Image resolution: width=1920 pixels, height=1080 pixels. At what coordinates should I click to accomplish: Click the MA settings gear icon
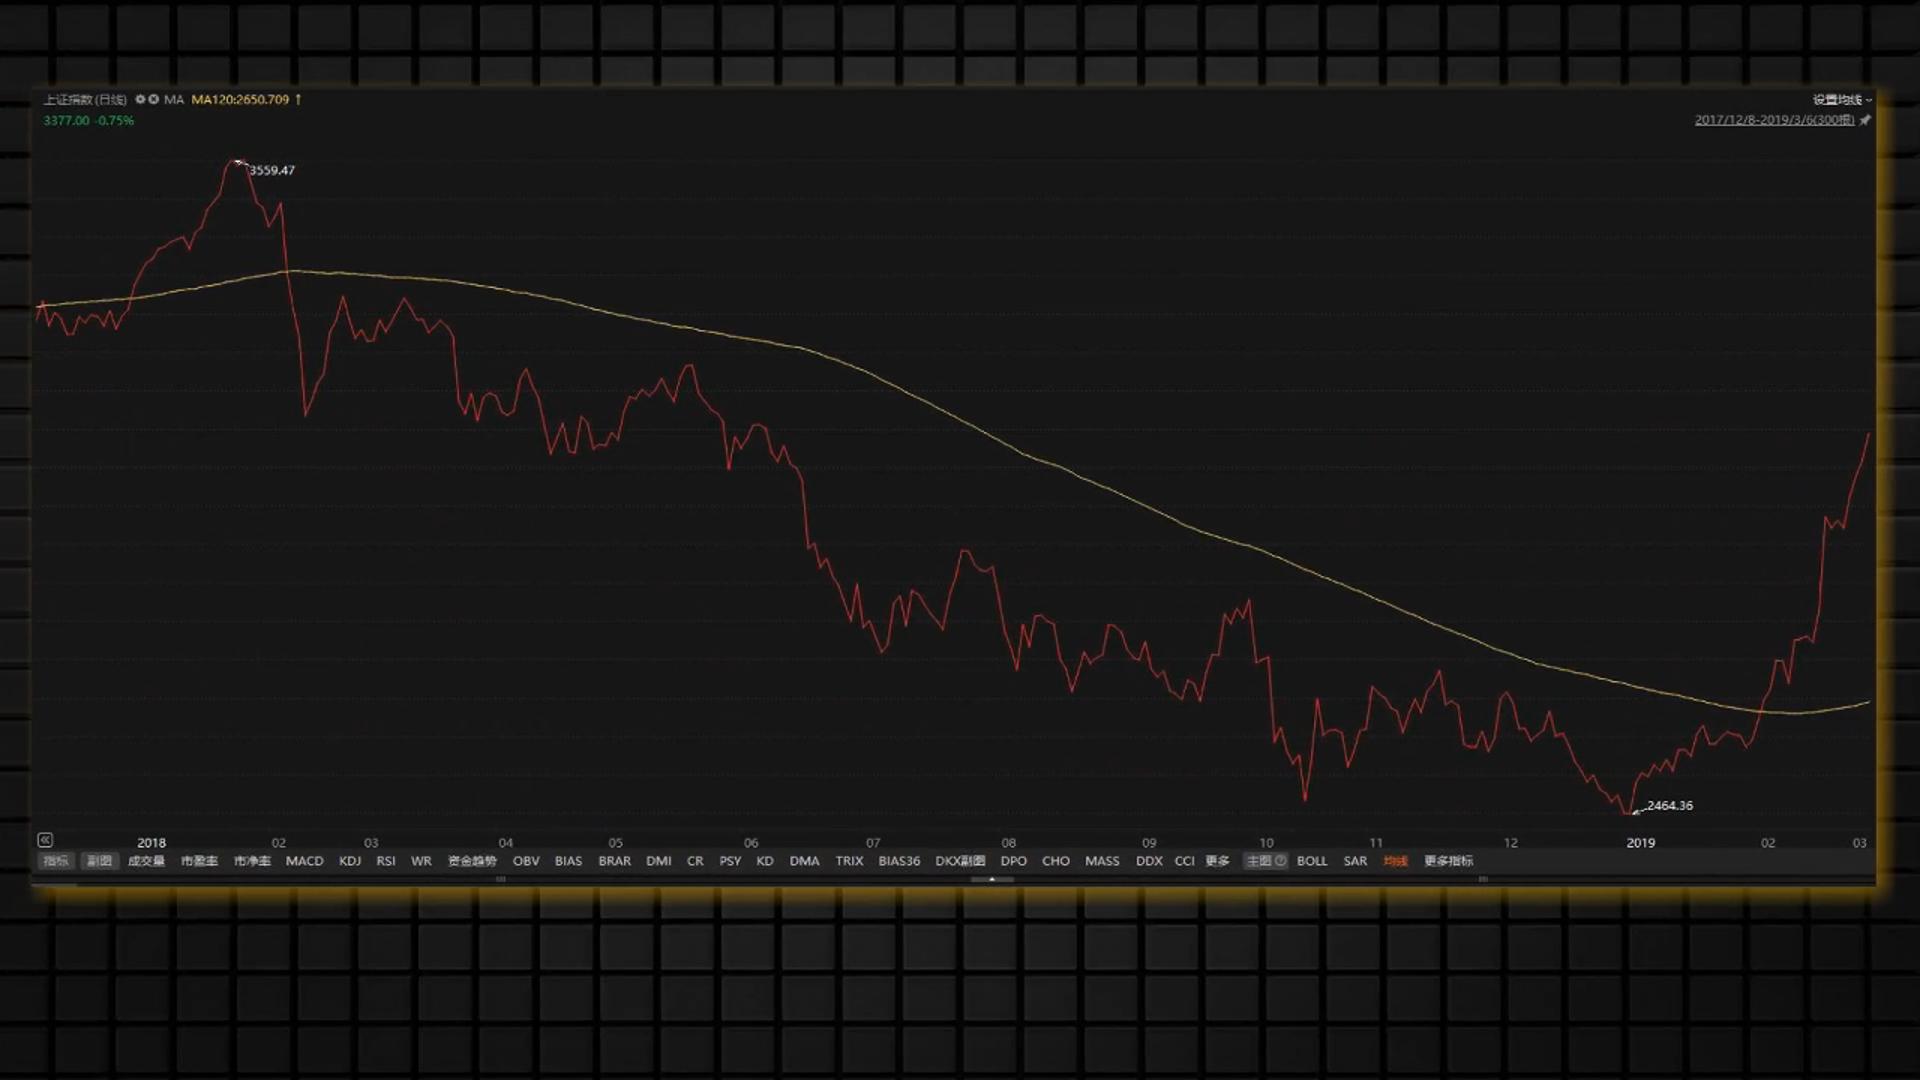pos(140,99)
